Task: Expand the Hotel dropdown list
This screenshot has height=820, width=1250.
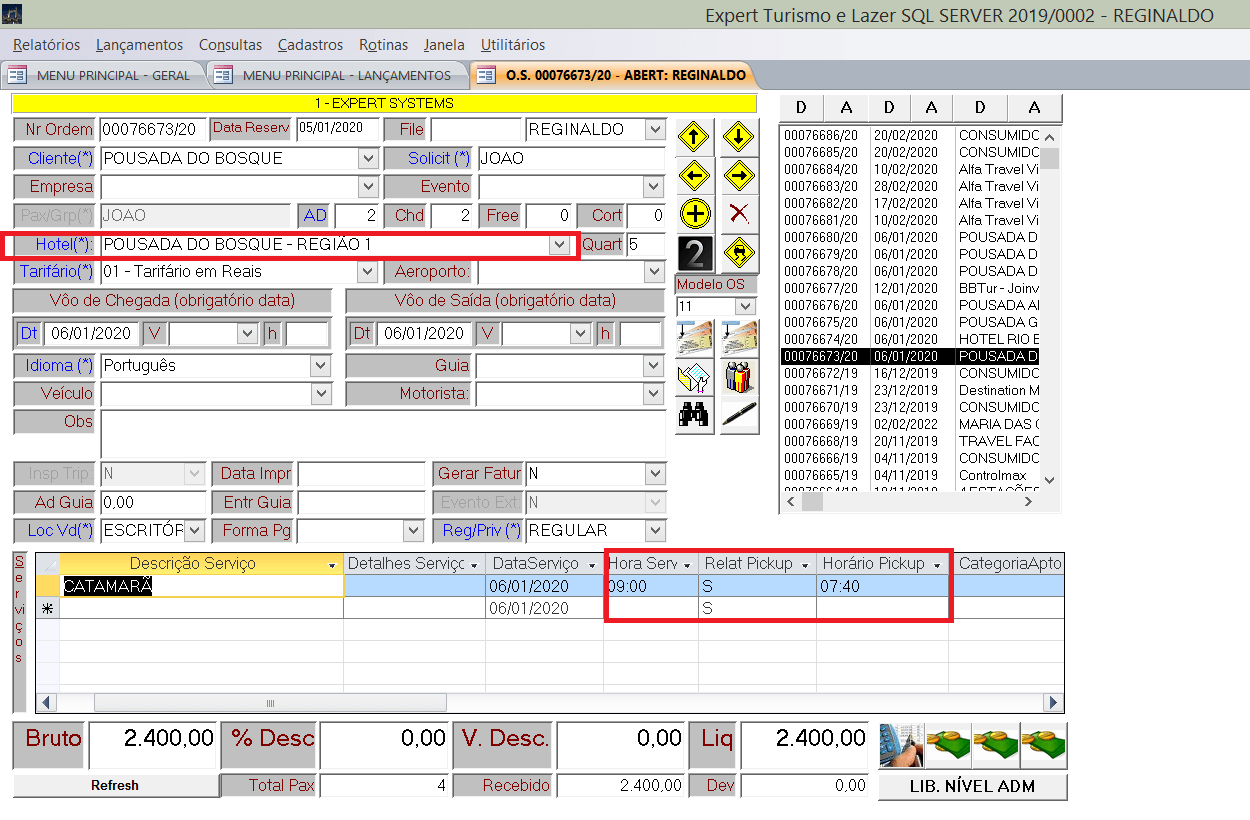Action: click(x=557, y=245)
